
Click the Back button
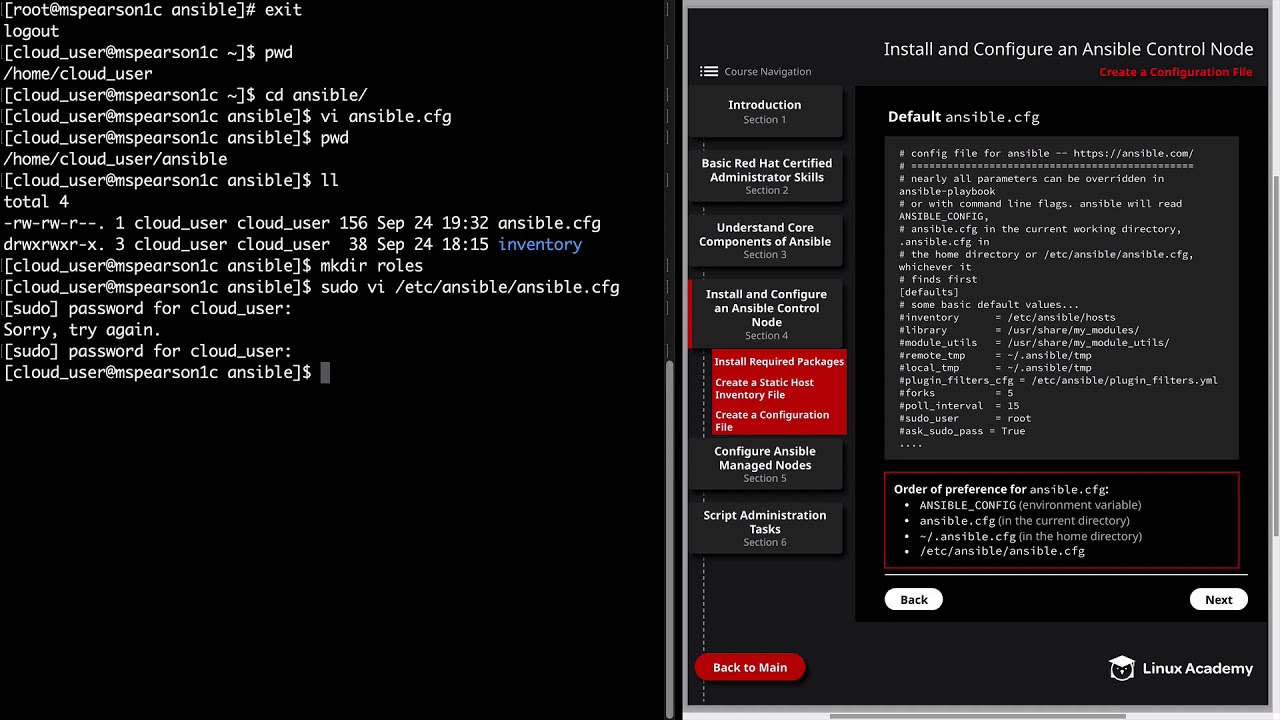pyautogui.click(x=914, y=600)
